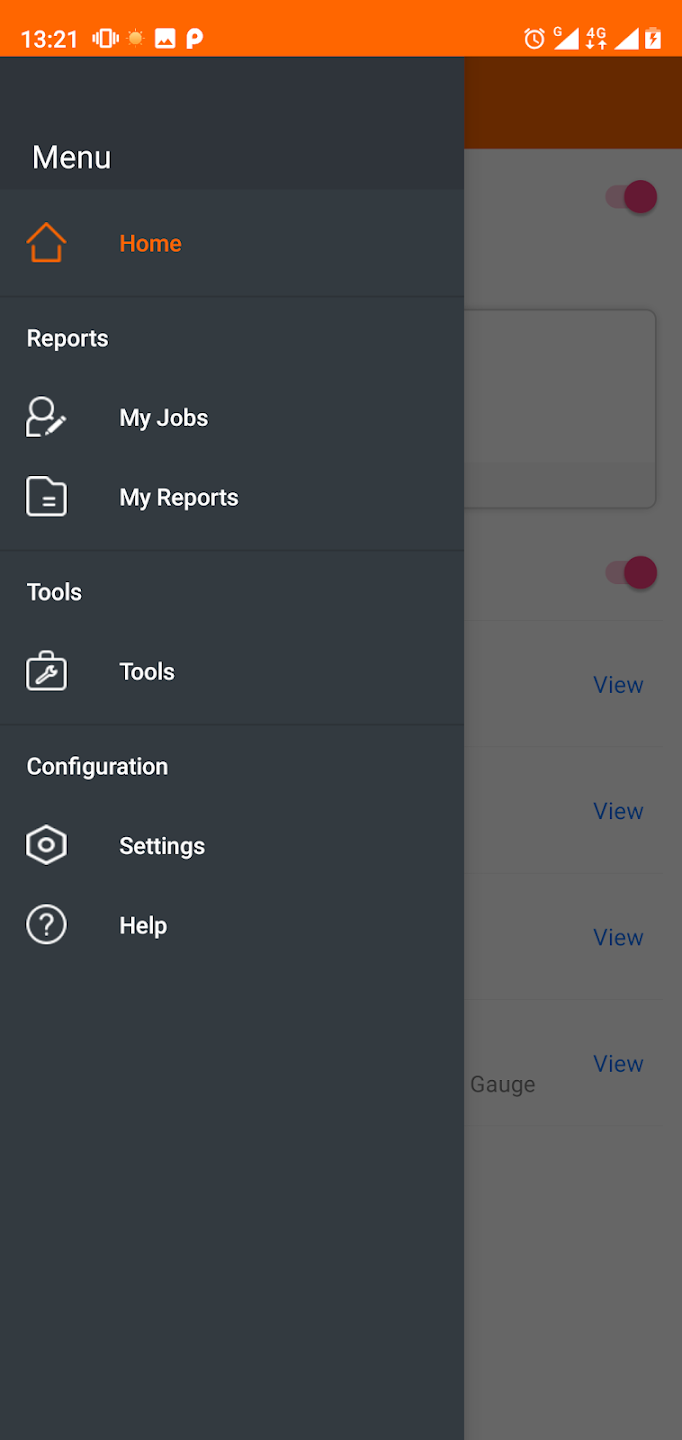Click the My Jobs person-with-pencil icon
Screen dimensions: 682x1440
point(46,418)
